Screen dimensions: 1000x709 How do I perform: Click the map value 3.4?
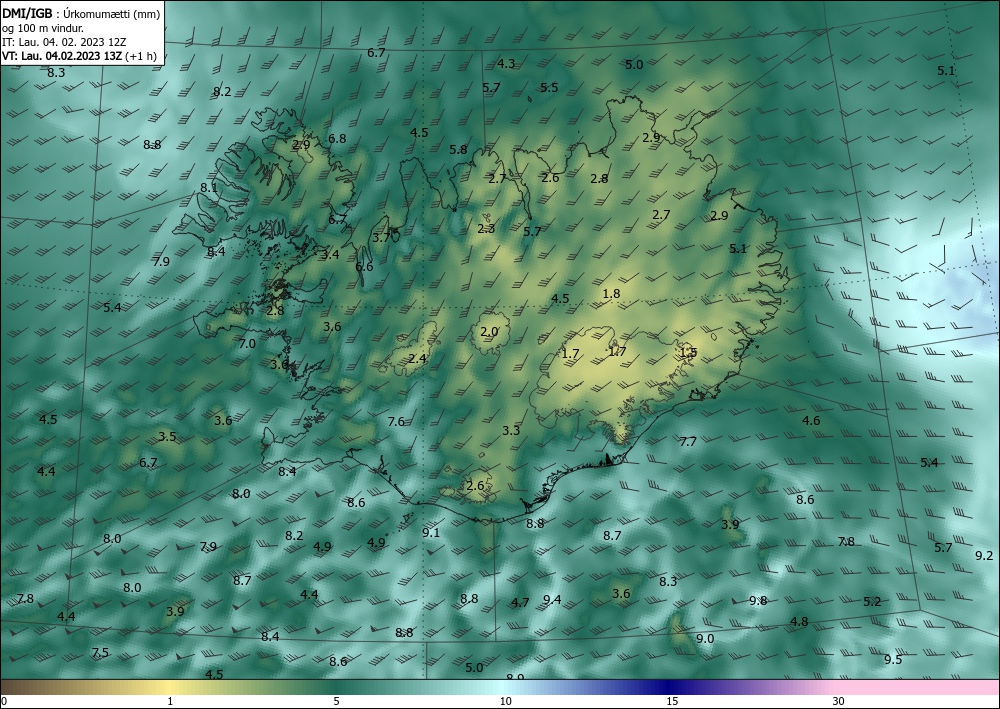click(x=330, y=255)
